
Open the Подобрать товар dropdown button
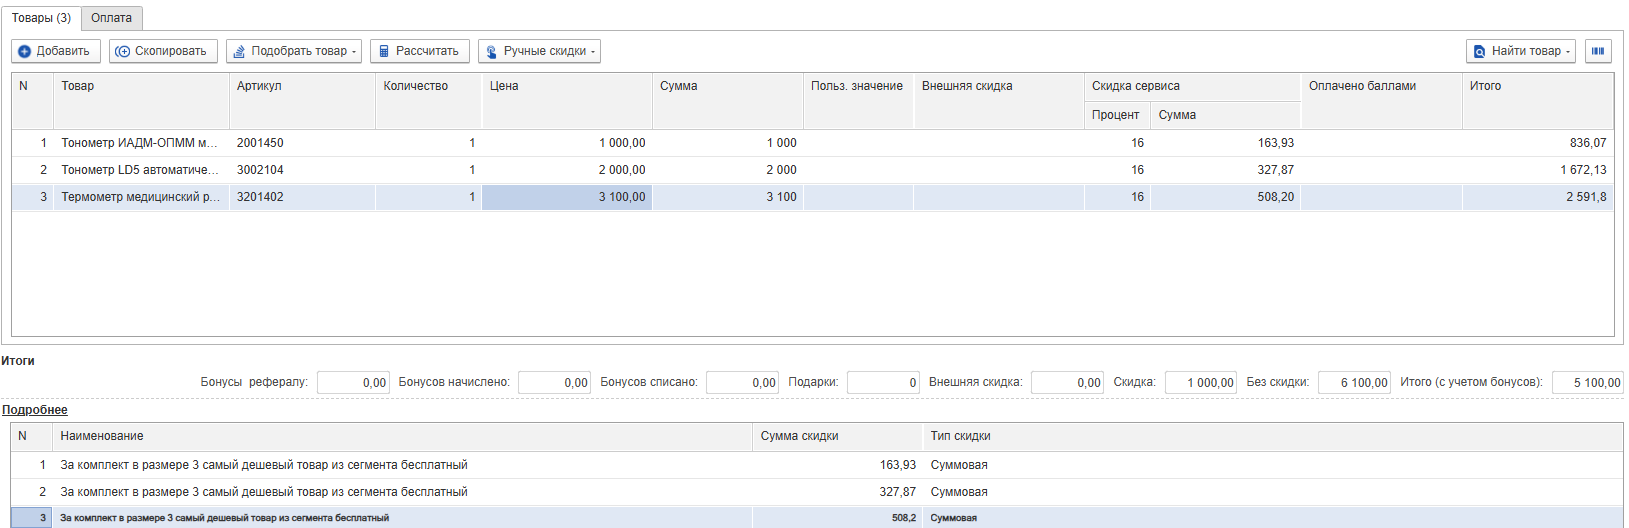point(294,51)
